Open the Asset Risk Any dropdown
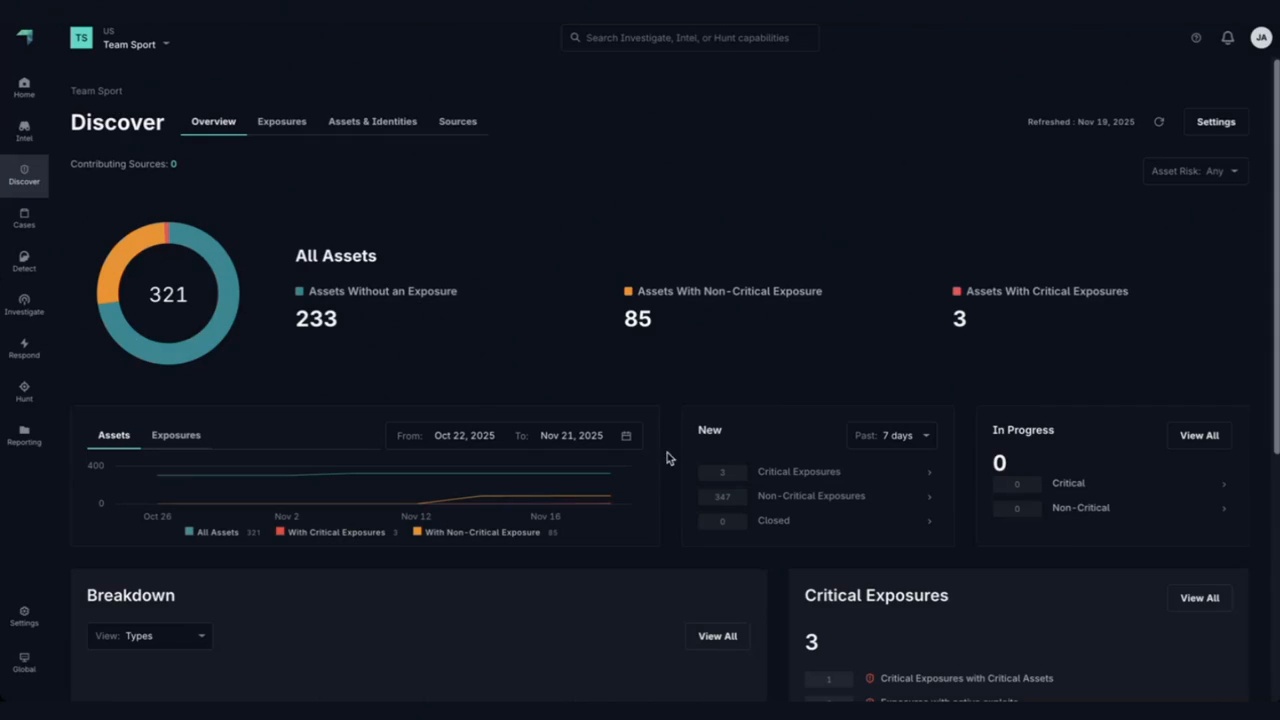1280x720 pixels. (x=1195, y=171)
